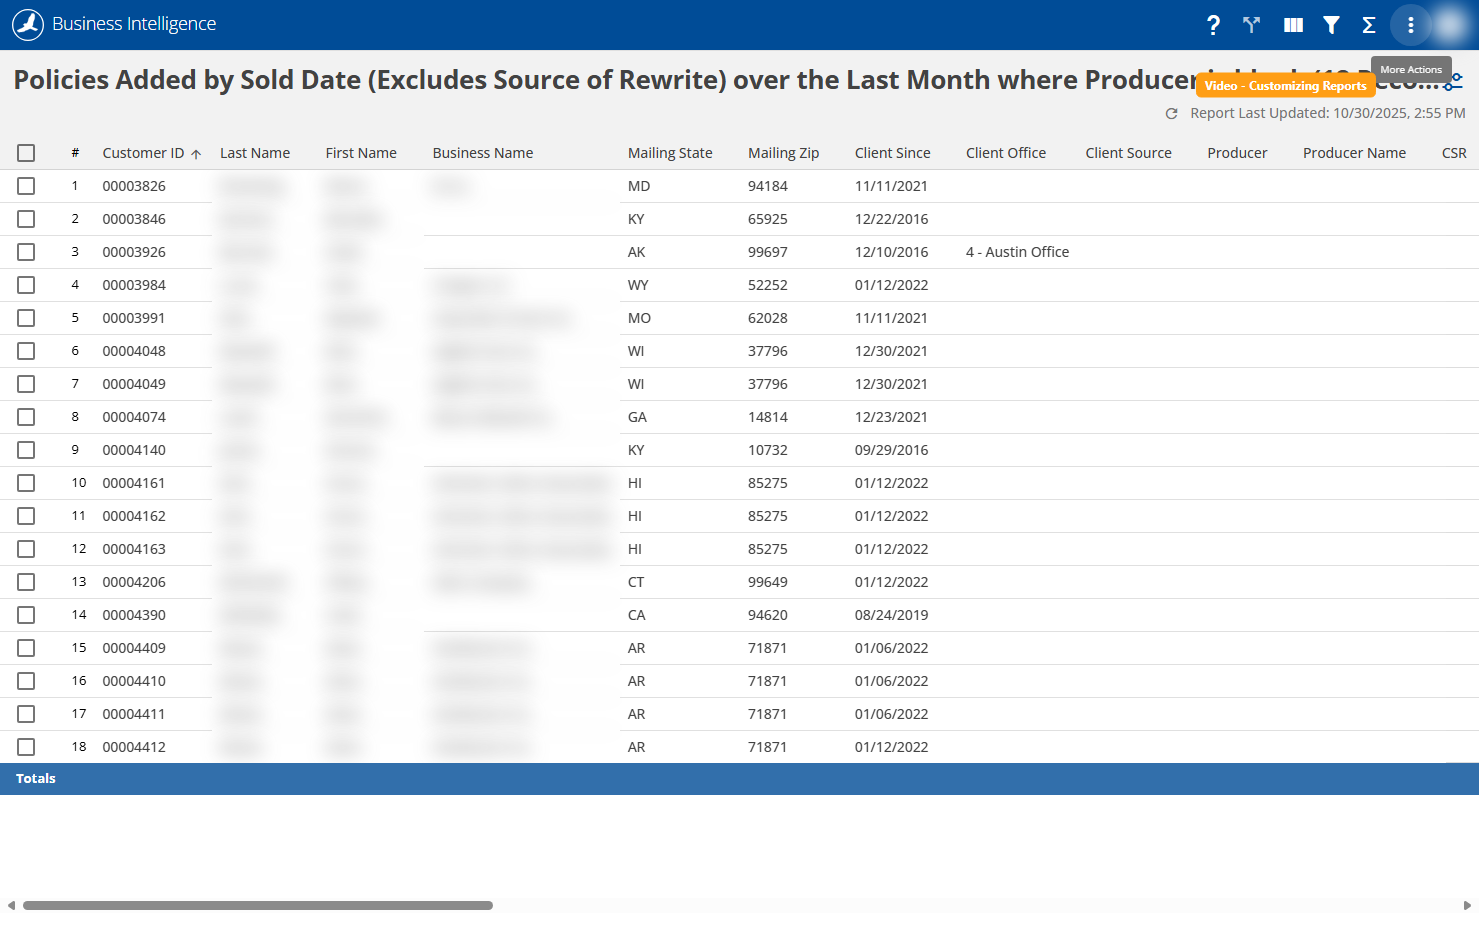The height and width of the screenshot is (926, 1479).
Task: Click the Business Intelligence title text
Action: (x=134, y=24)
